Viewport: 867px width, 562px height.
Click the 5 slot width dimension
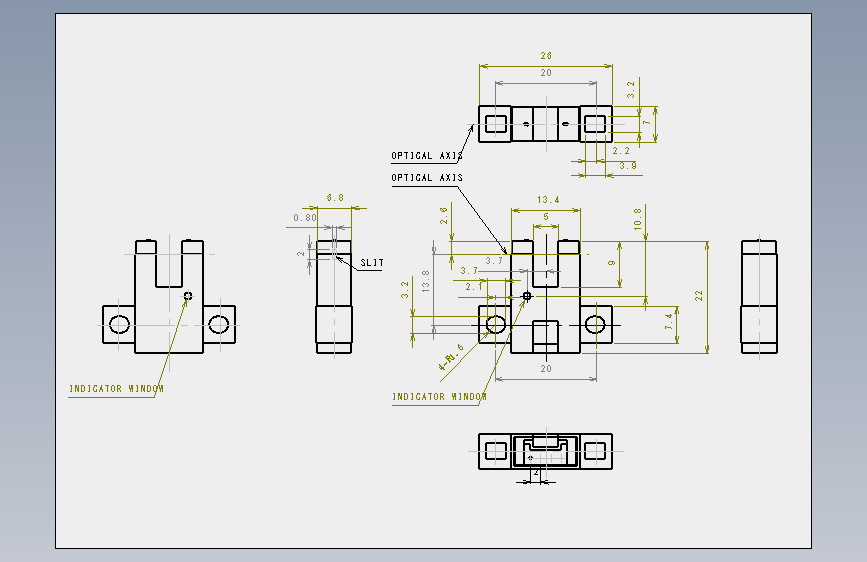pos(546,217)
